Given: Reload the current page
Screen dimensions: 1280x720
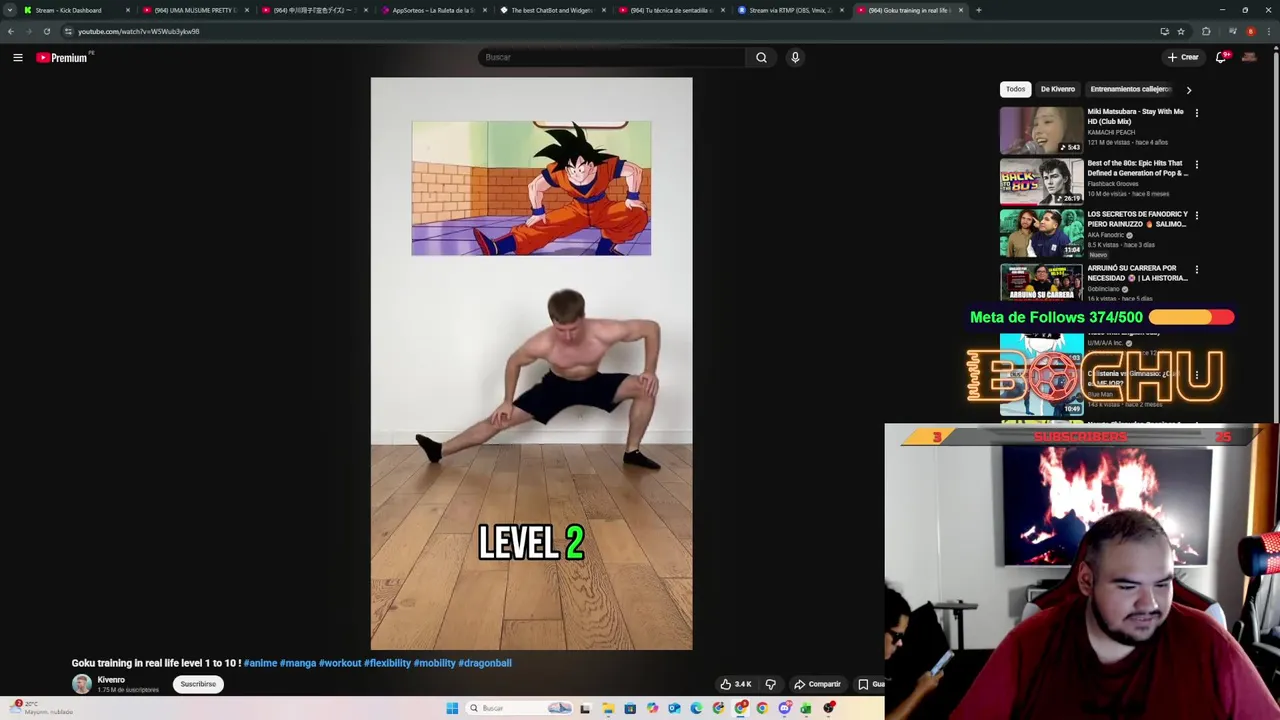Looking at the screenshot, I should coord(46,31).
